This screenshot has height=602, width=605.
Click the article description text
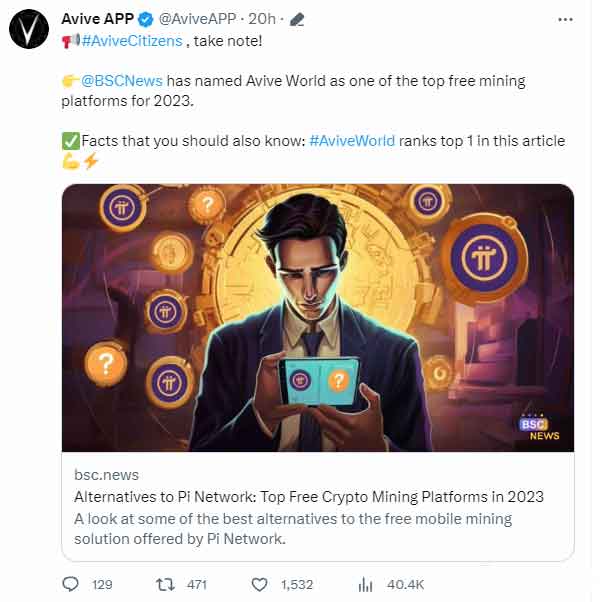(x=293, y=528)
